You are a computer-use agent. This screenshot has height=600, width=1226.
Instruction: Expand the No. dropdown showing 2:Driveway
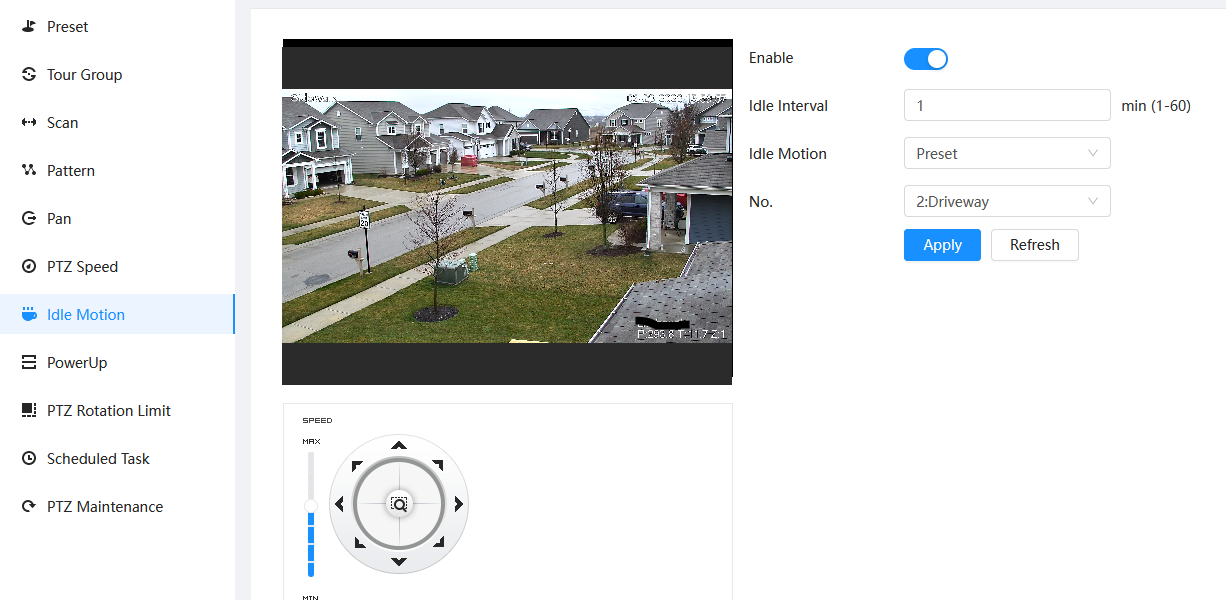coord(1006,202)
